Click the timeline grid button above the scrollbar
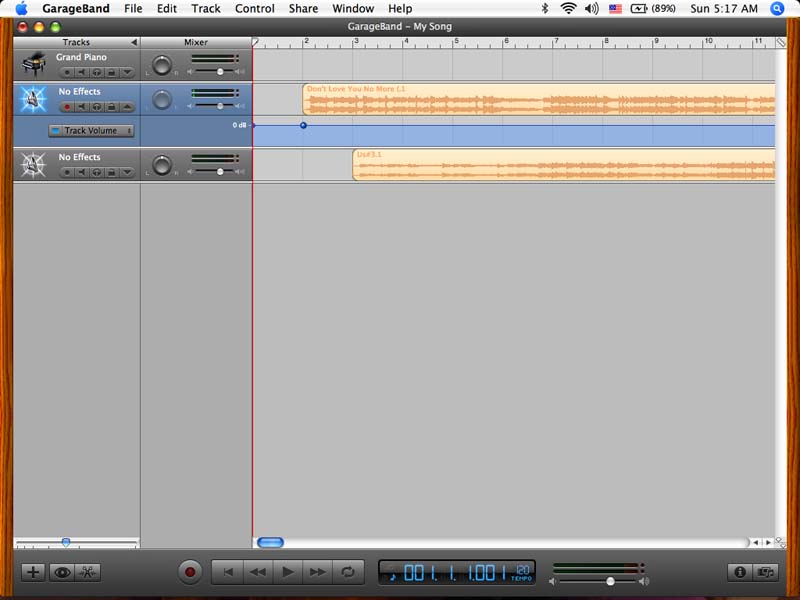This screenshot has width=800, height=600. tap(781, 42)
